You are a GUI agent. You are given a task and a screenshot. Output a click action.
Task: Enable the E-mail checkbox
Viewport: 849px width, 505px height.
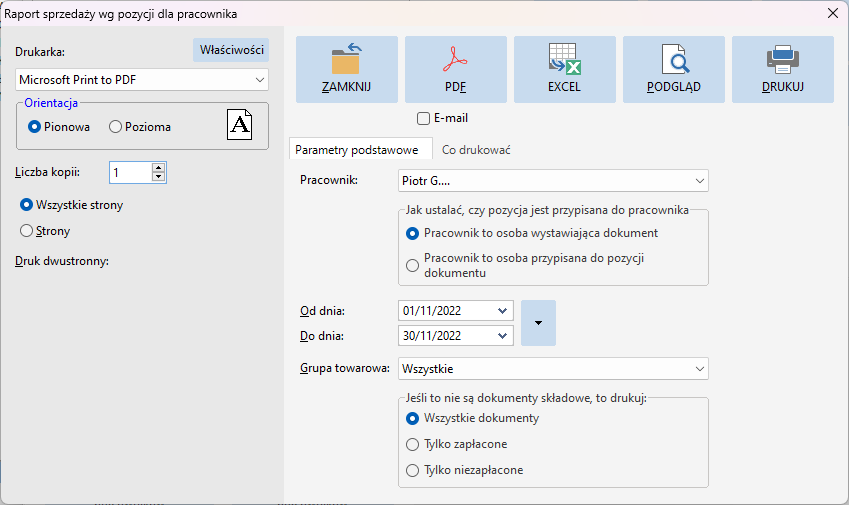coord(423,118)
